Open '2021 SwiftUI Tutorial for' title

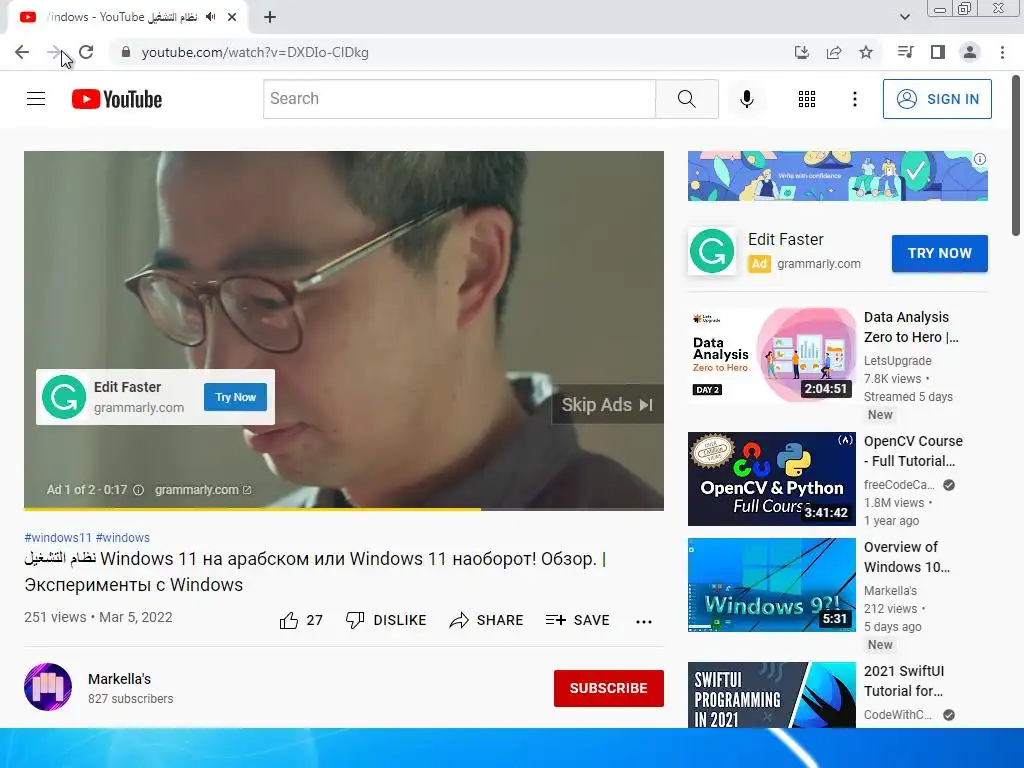pos(904,681)
